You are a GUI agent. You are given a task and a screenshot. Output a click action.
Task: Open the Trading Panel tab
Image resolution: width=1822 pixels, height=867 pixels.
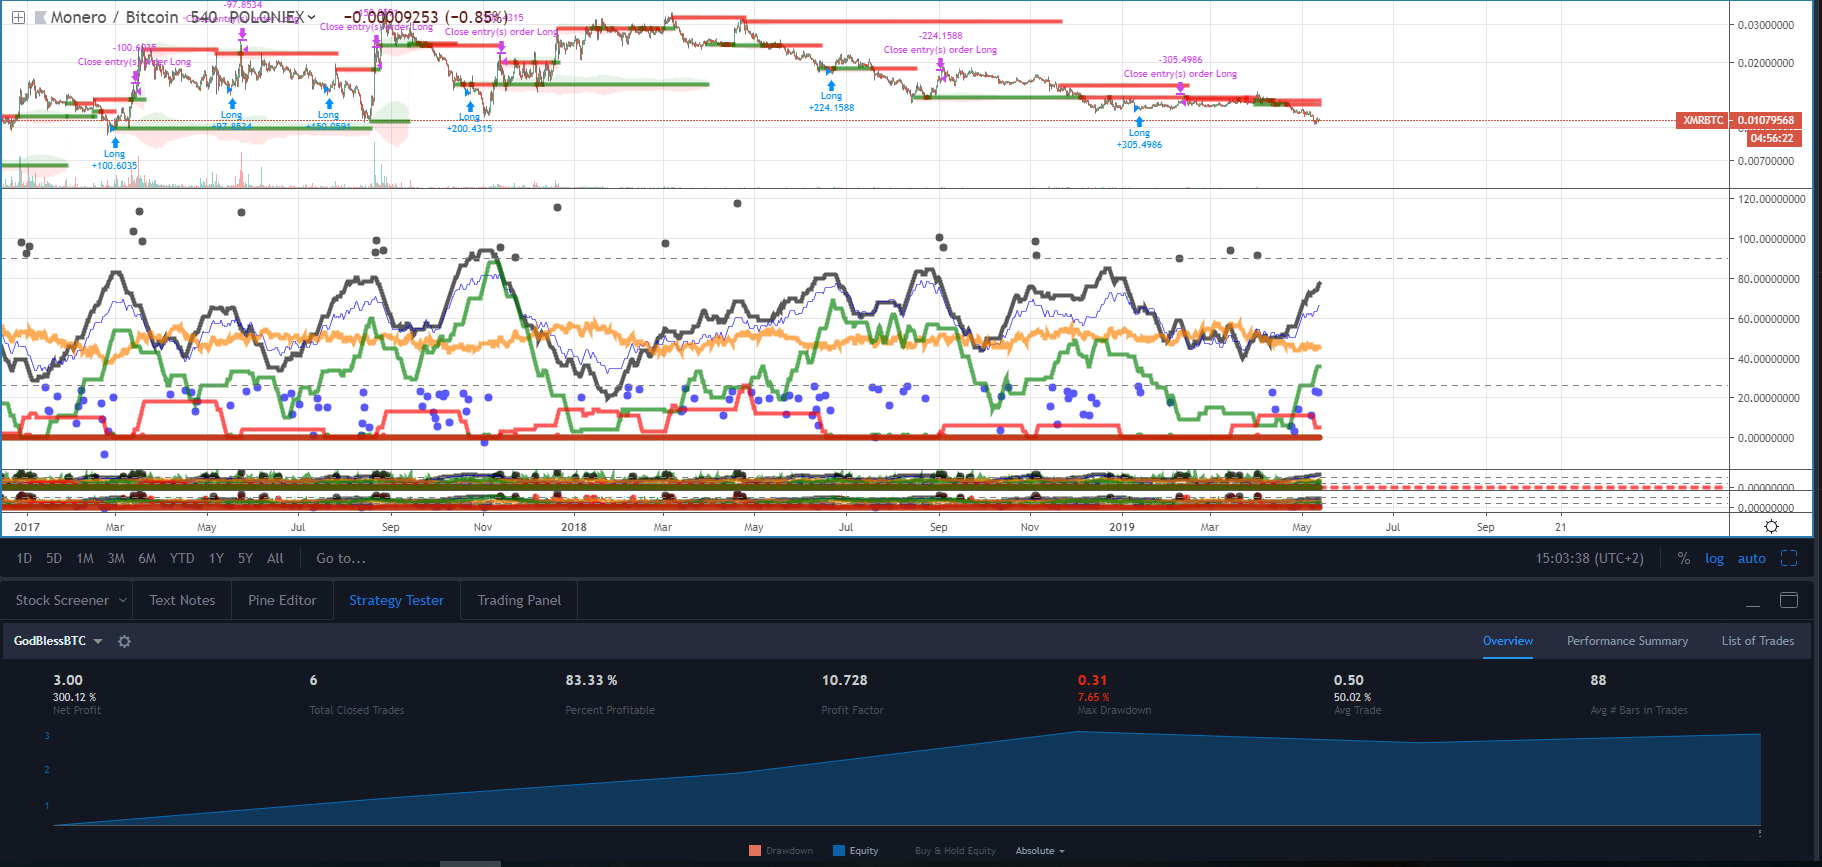pyautogui.click(x=519, y=600)
